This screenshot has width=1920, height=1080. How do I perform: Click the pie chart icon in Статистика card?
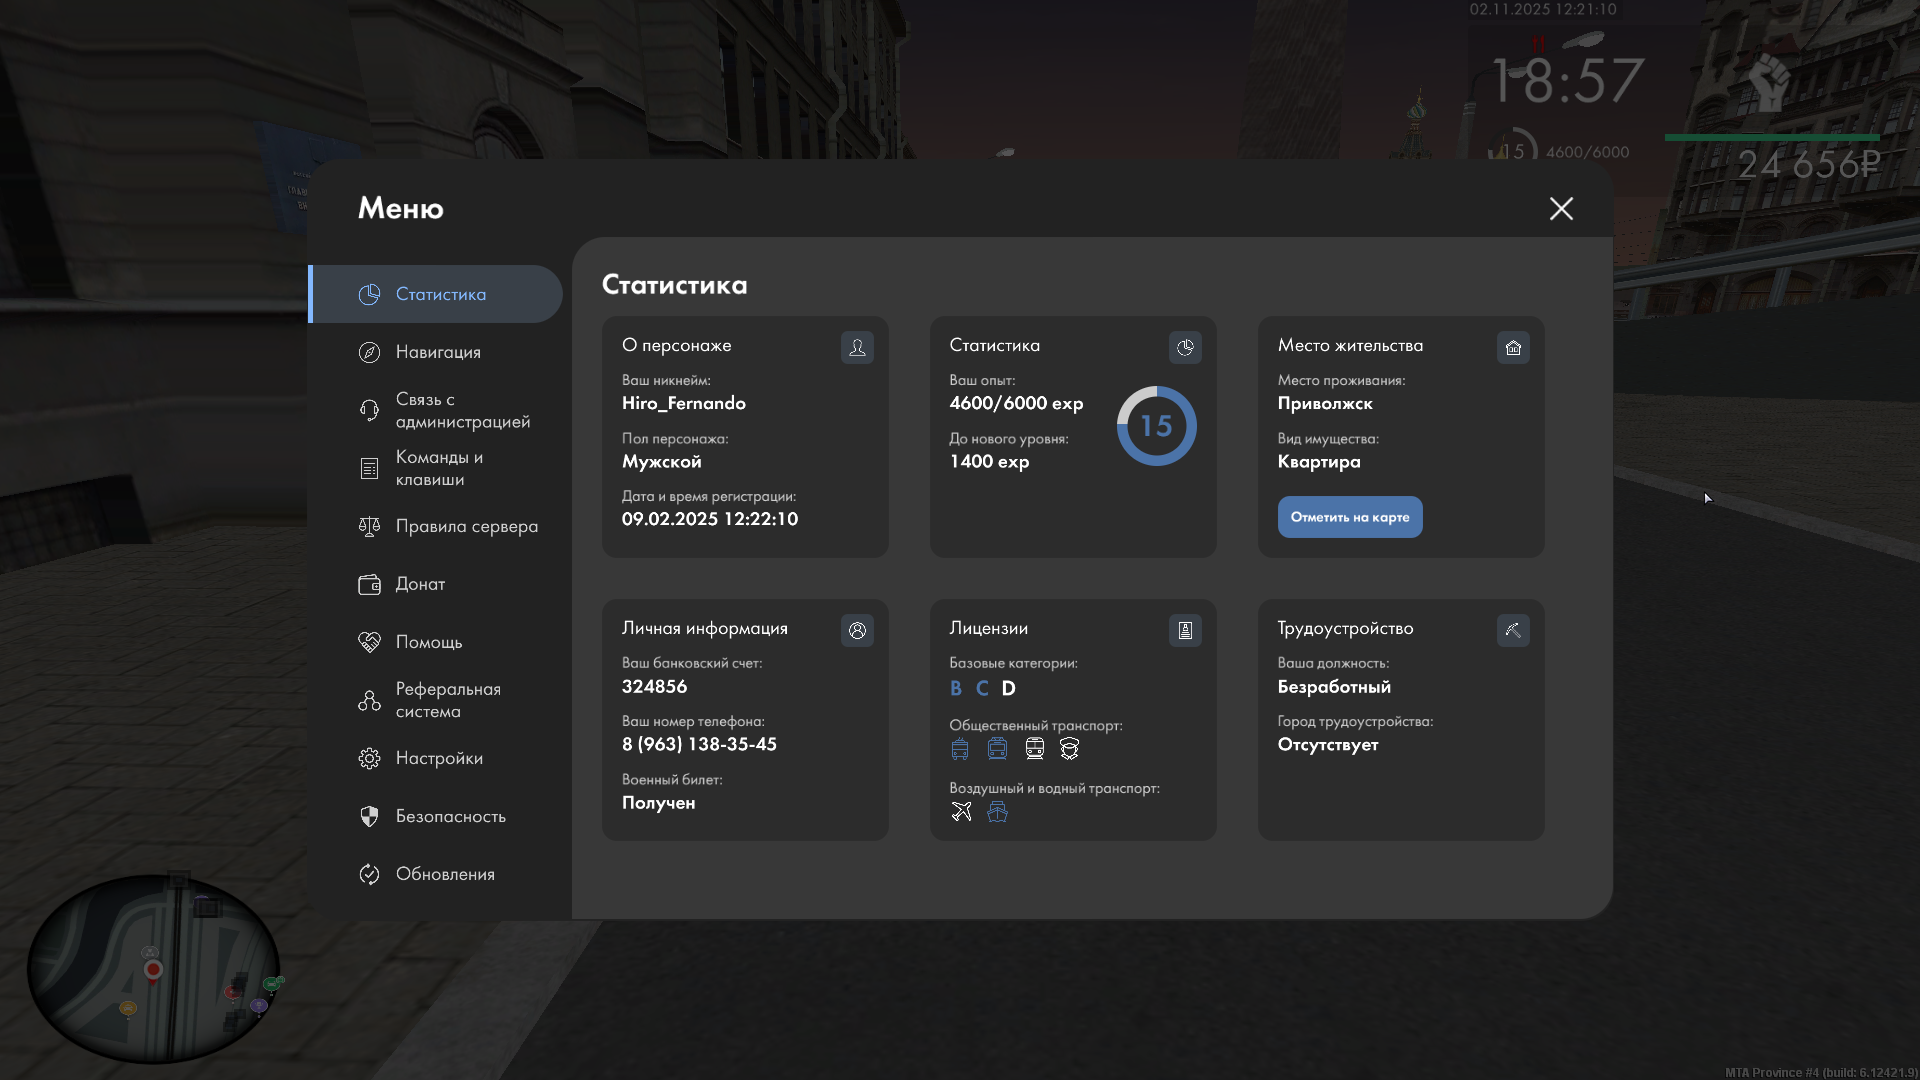1185,347
